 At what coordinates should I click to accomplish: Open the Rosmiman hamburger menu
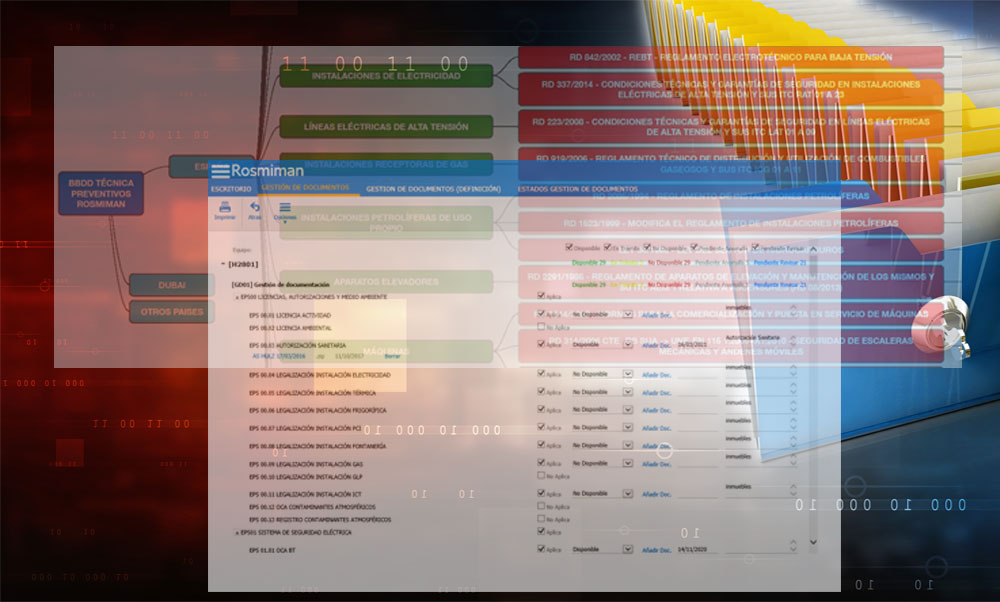click(220, 171)
